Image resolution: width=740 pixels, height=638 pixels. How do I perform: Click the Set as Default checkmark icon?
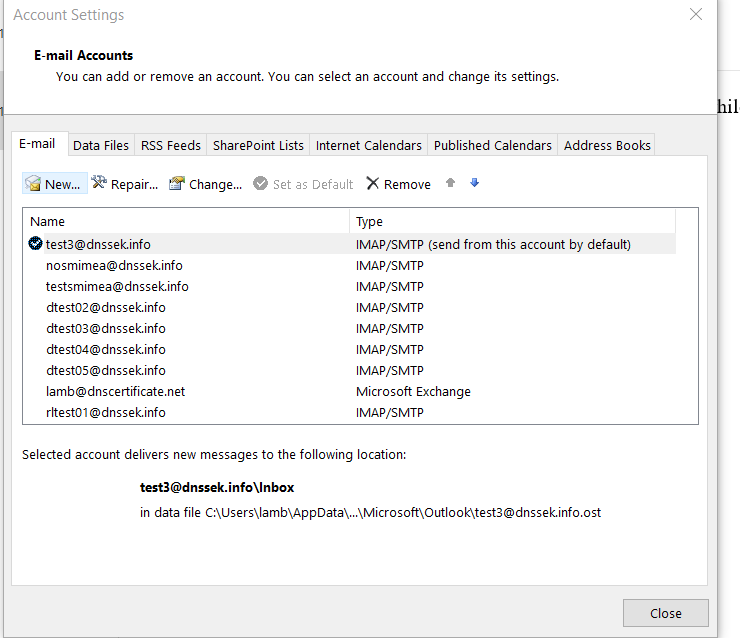click(260, 183)
